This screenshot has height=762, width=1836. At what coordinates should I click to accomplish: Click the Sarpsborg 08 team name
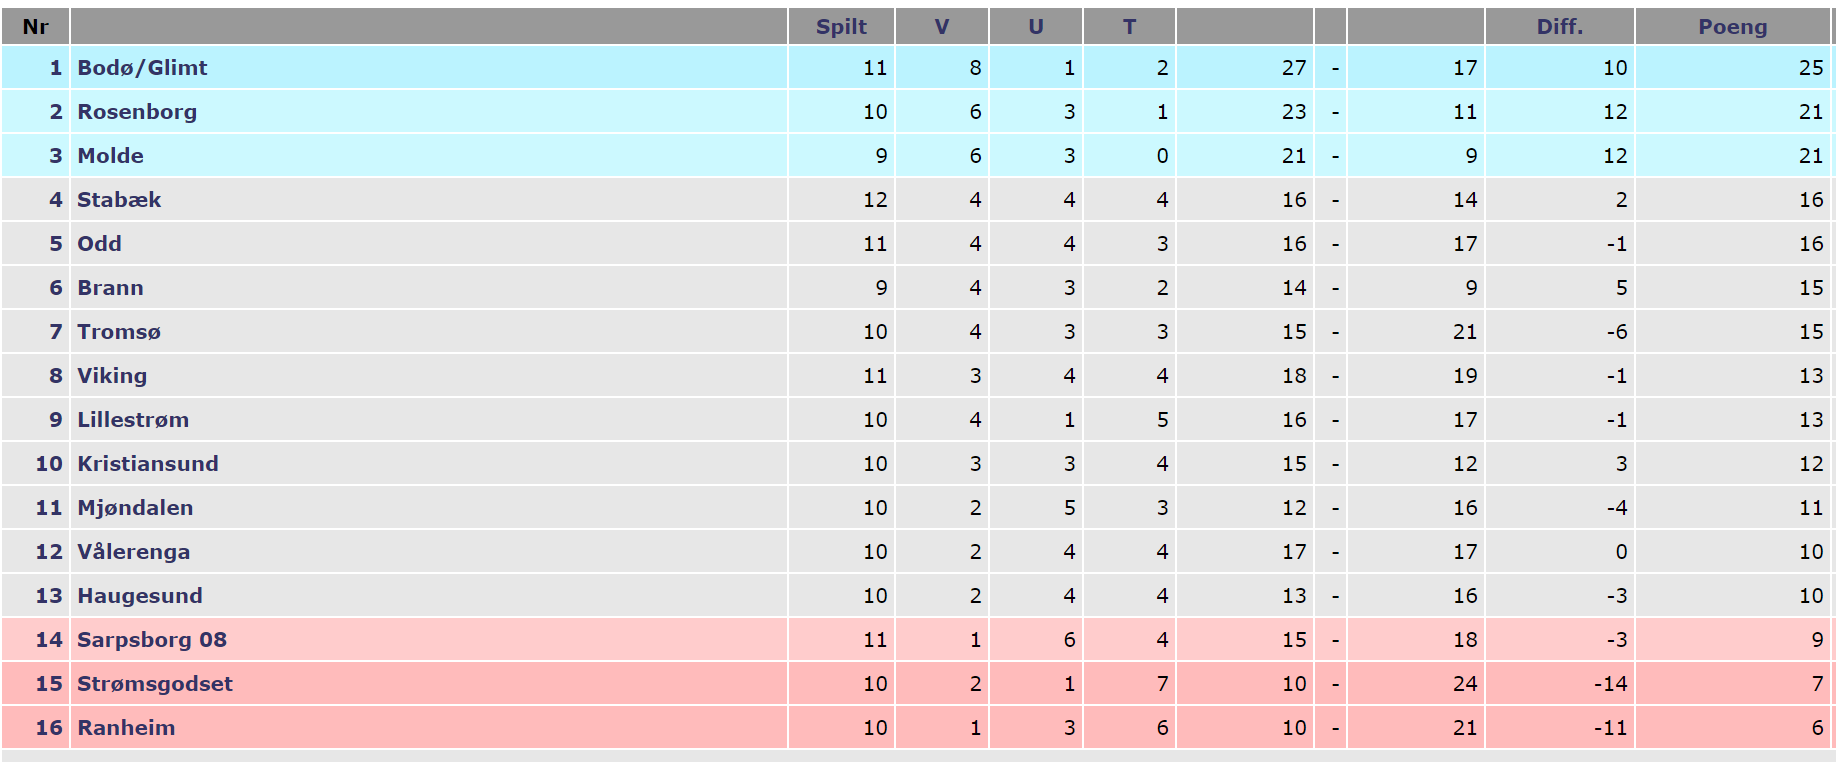(152, 640)
